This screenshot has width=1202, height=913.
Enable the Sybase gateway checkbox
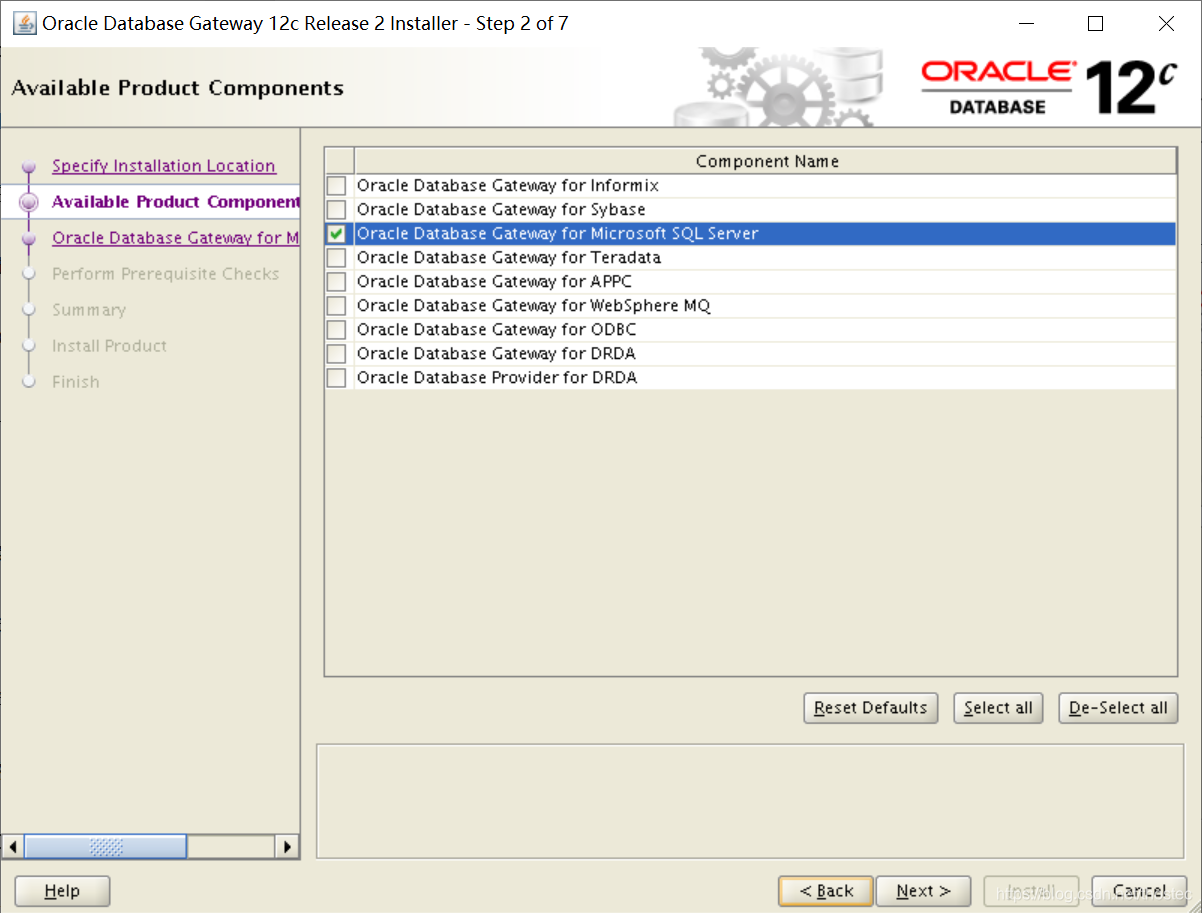pos(337,210)
